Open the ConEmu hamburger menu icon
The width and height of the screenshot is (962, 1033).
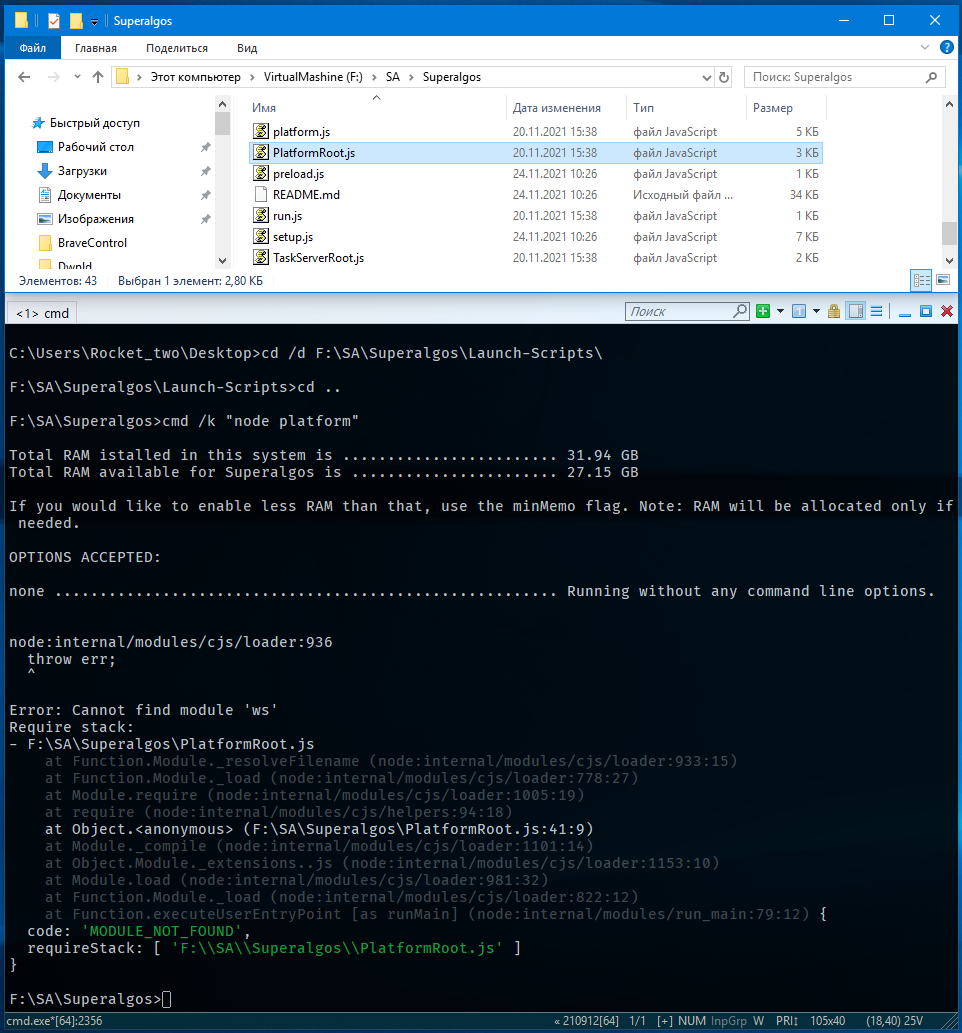tap(877, 312)
